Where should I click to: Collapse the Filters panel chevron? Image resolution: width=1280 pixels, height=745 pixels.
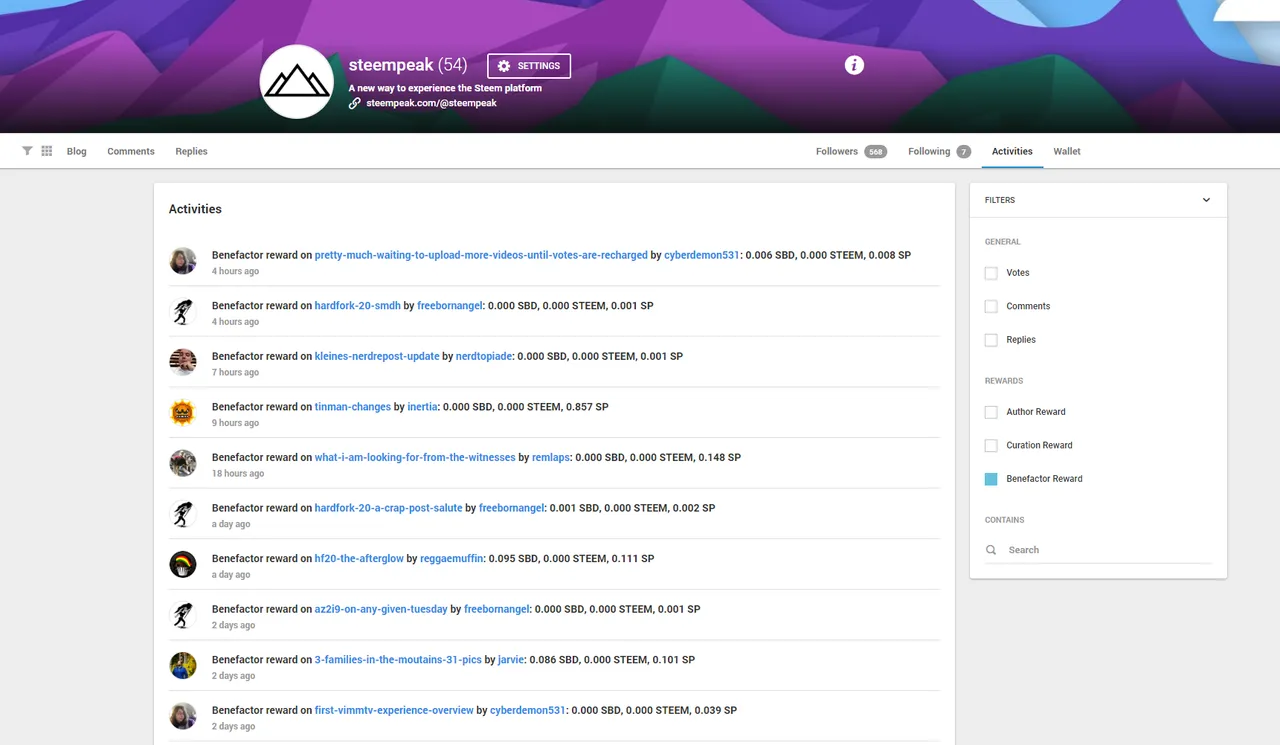(x=1206, y=200)
